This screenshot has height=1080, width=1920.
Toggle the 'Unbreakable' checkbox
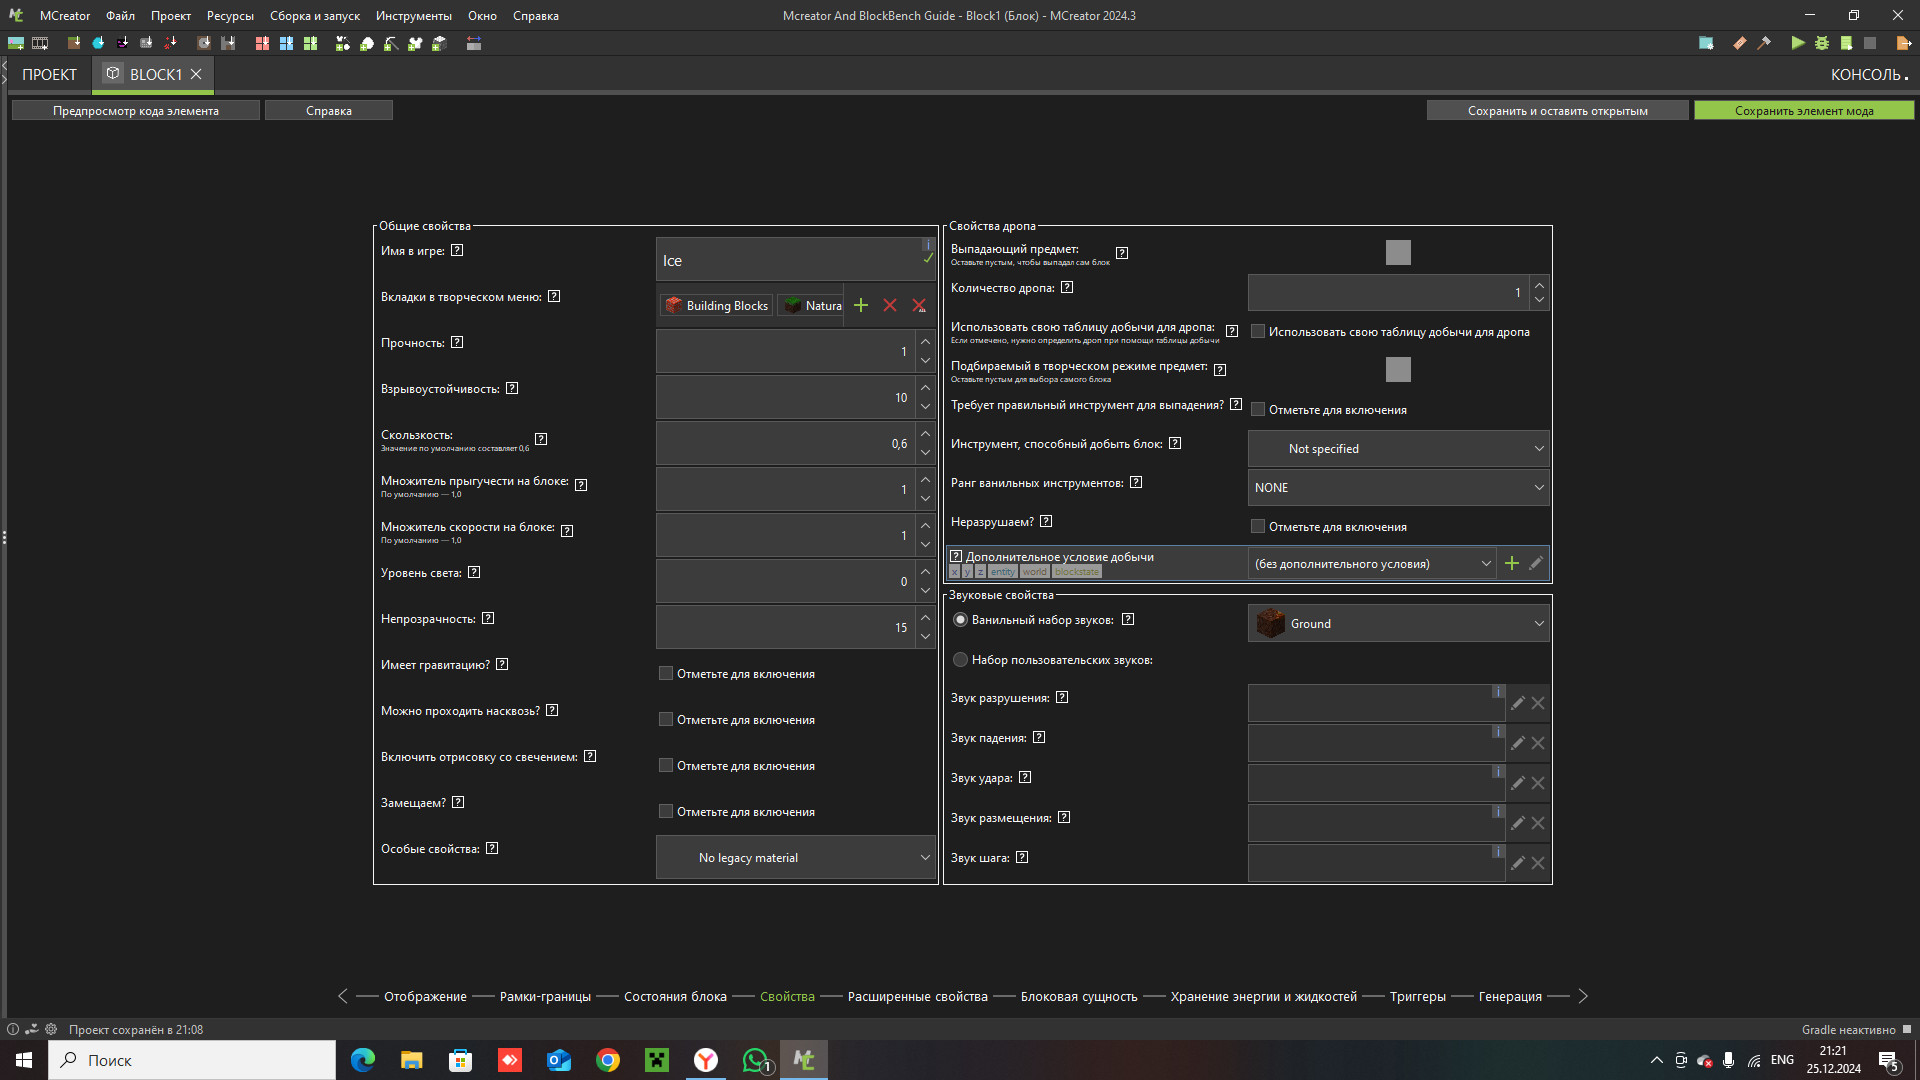pyautogui.click(x=1258, y=526)
